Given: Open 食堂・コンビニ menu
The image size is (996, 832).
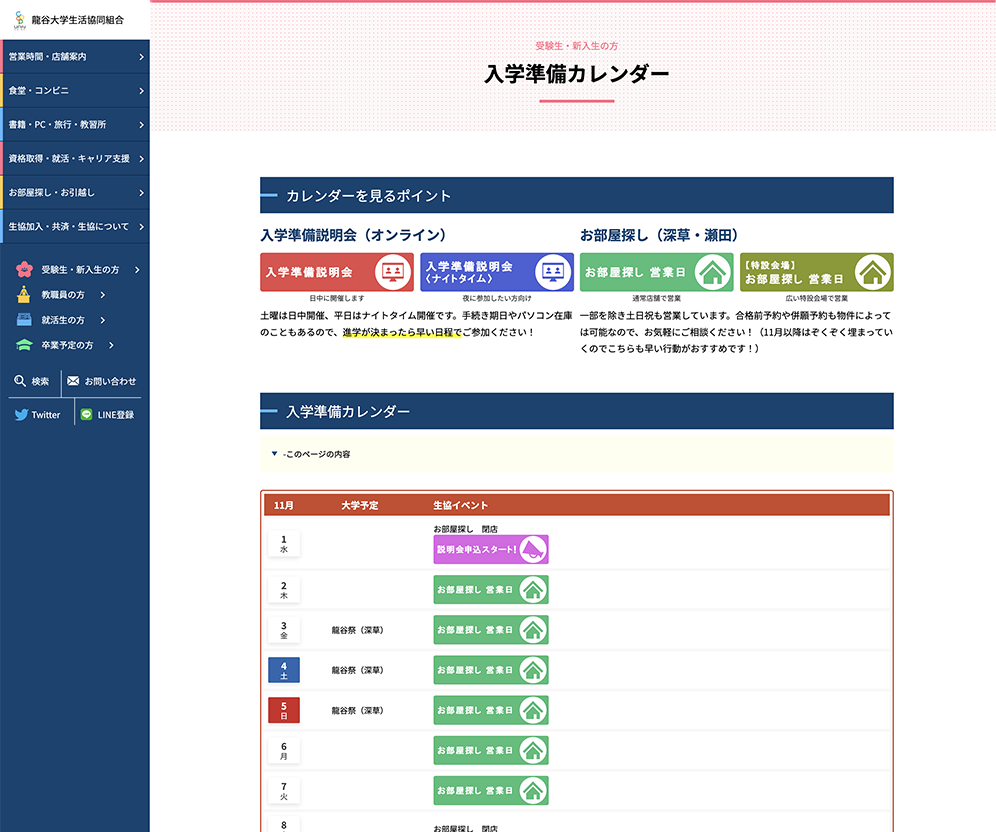Looking at the screenshot, I should tap(75, 91).
